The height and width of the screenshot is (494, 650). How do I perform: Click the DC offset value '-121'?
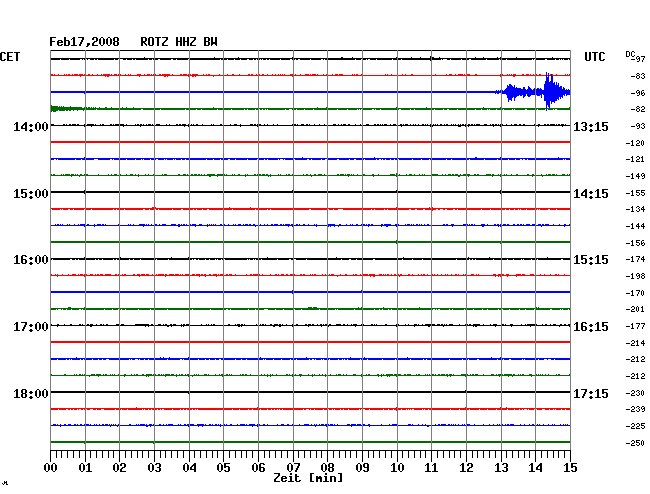coord(635,159)
